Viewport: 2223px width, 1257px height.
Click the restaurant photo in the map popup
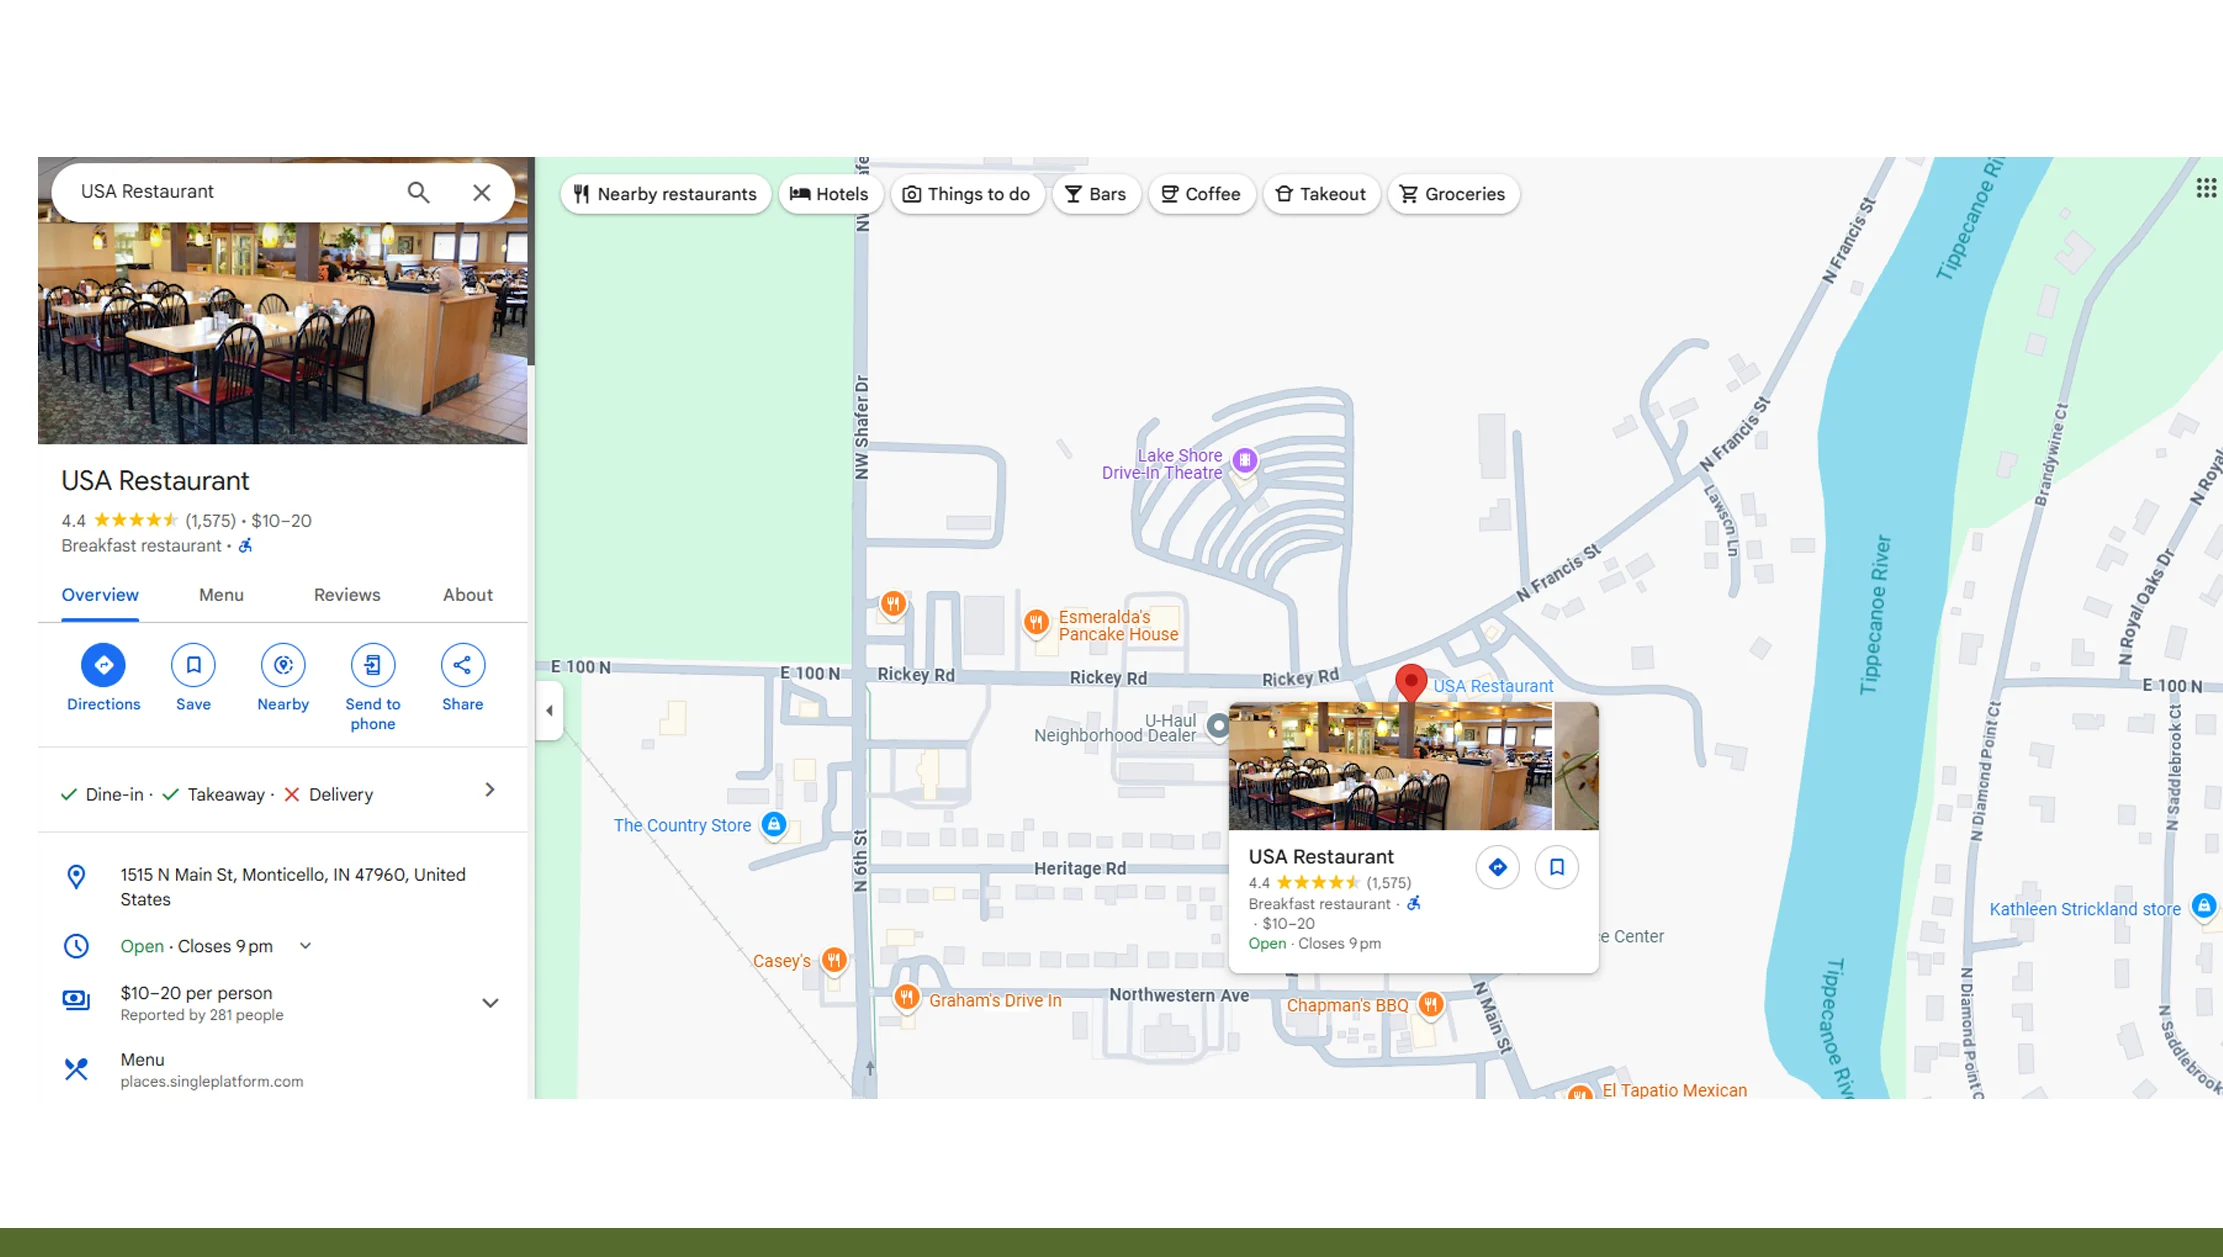(1390, 766)
